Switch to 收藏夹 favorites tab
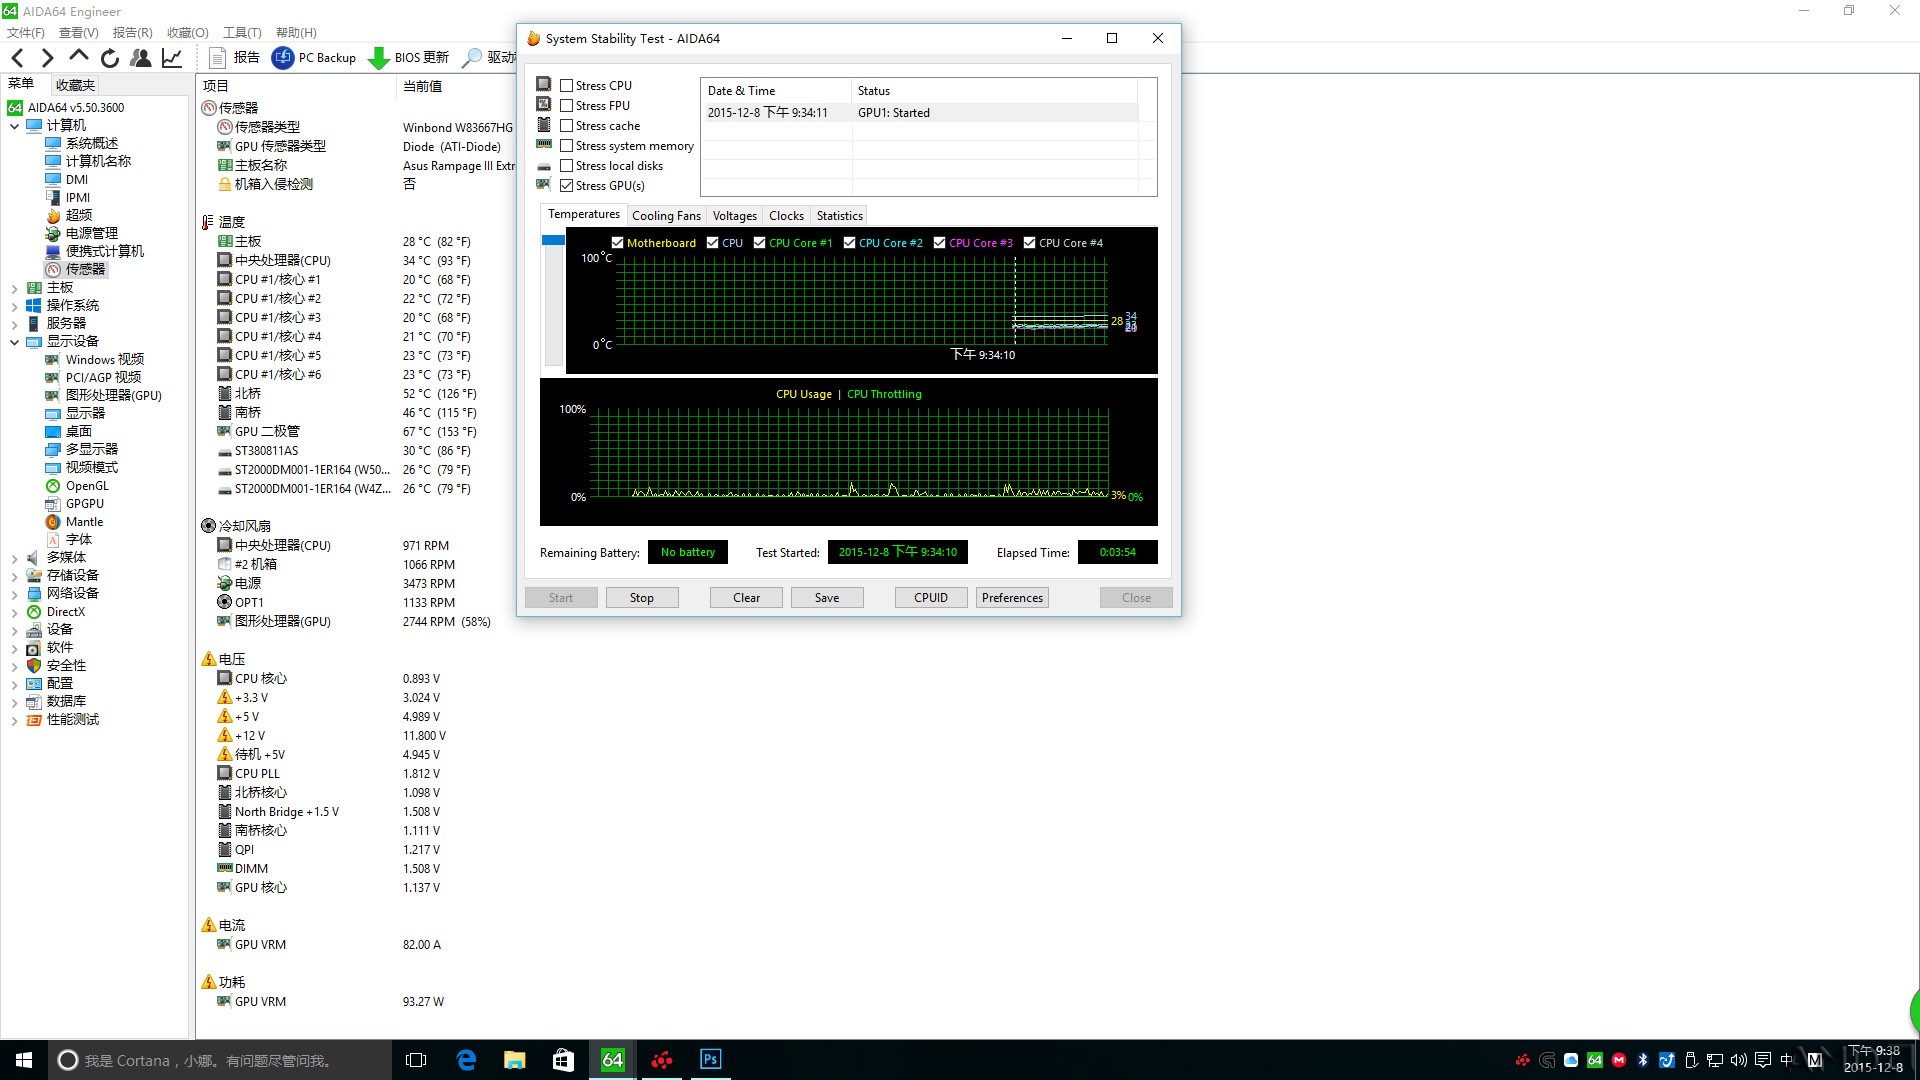The height and width of the screenshot is (1080, 1920). click(x=75, y=85)
